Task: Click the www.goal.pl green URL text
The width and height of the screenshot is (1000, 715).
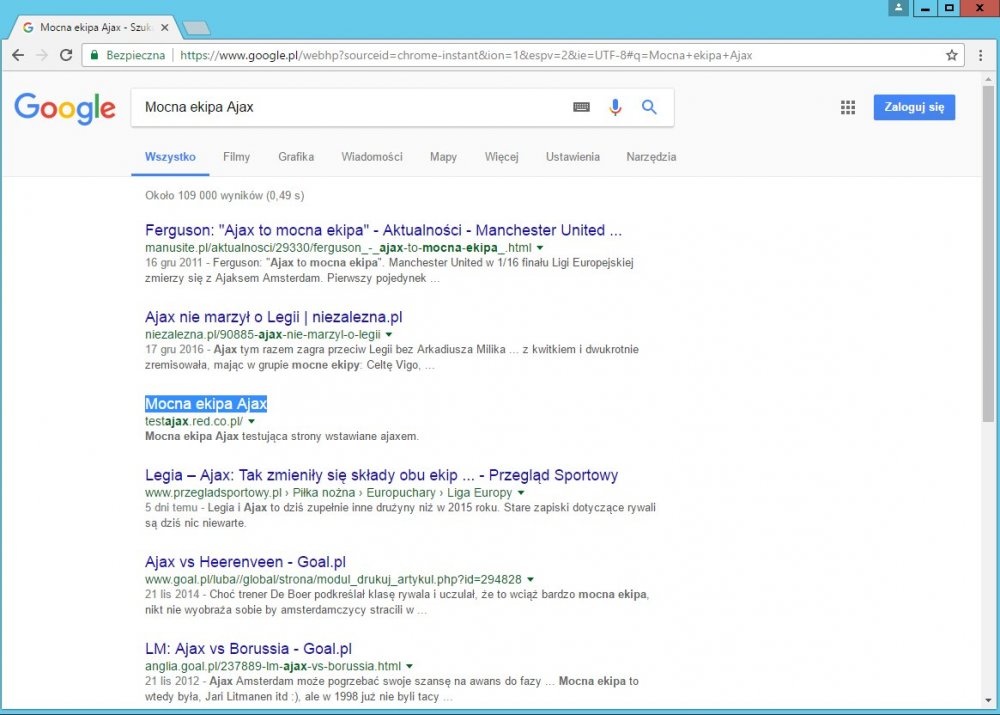Action: point(333,579)
